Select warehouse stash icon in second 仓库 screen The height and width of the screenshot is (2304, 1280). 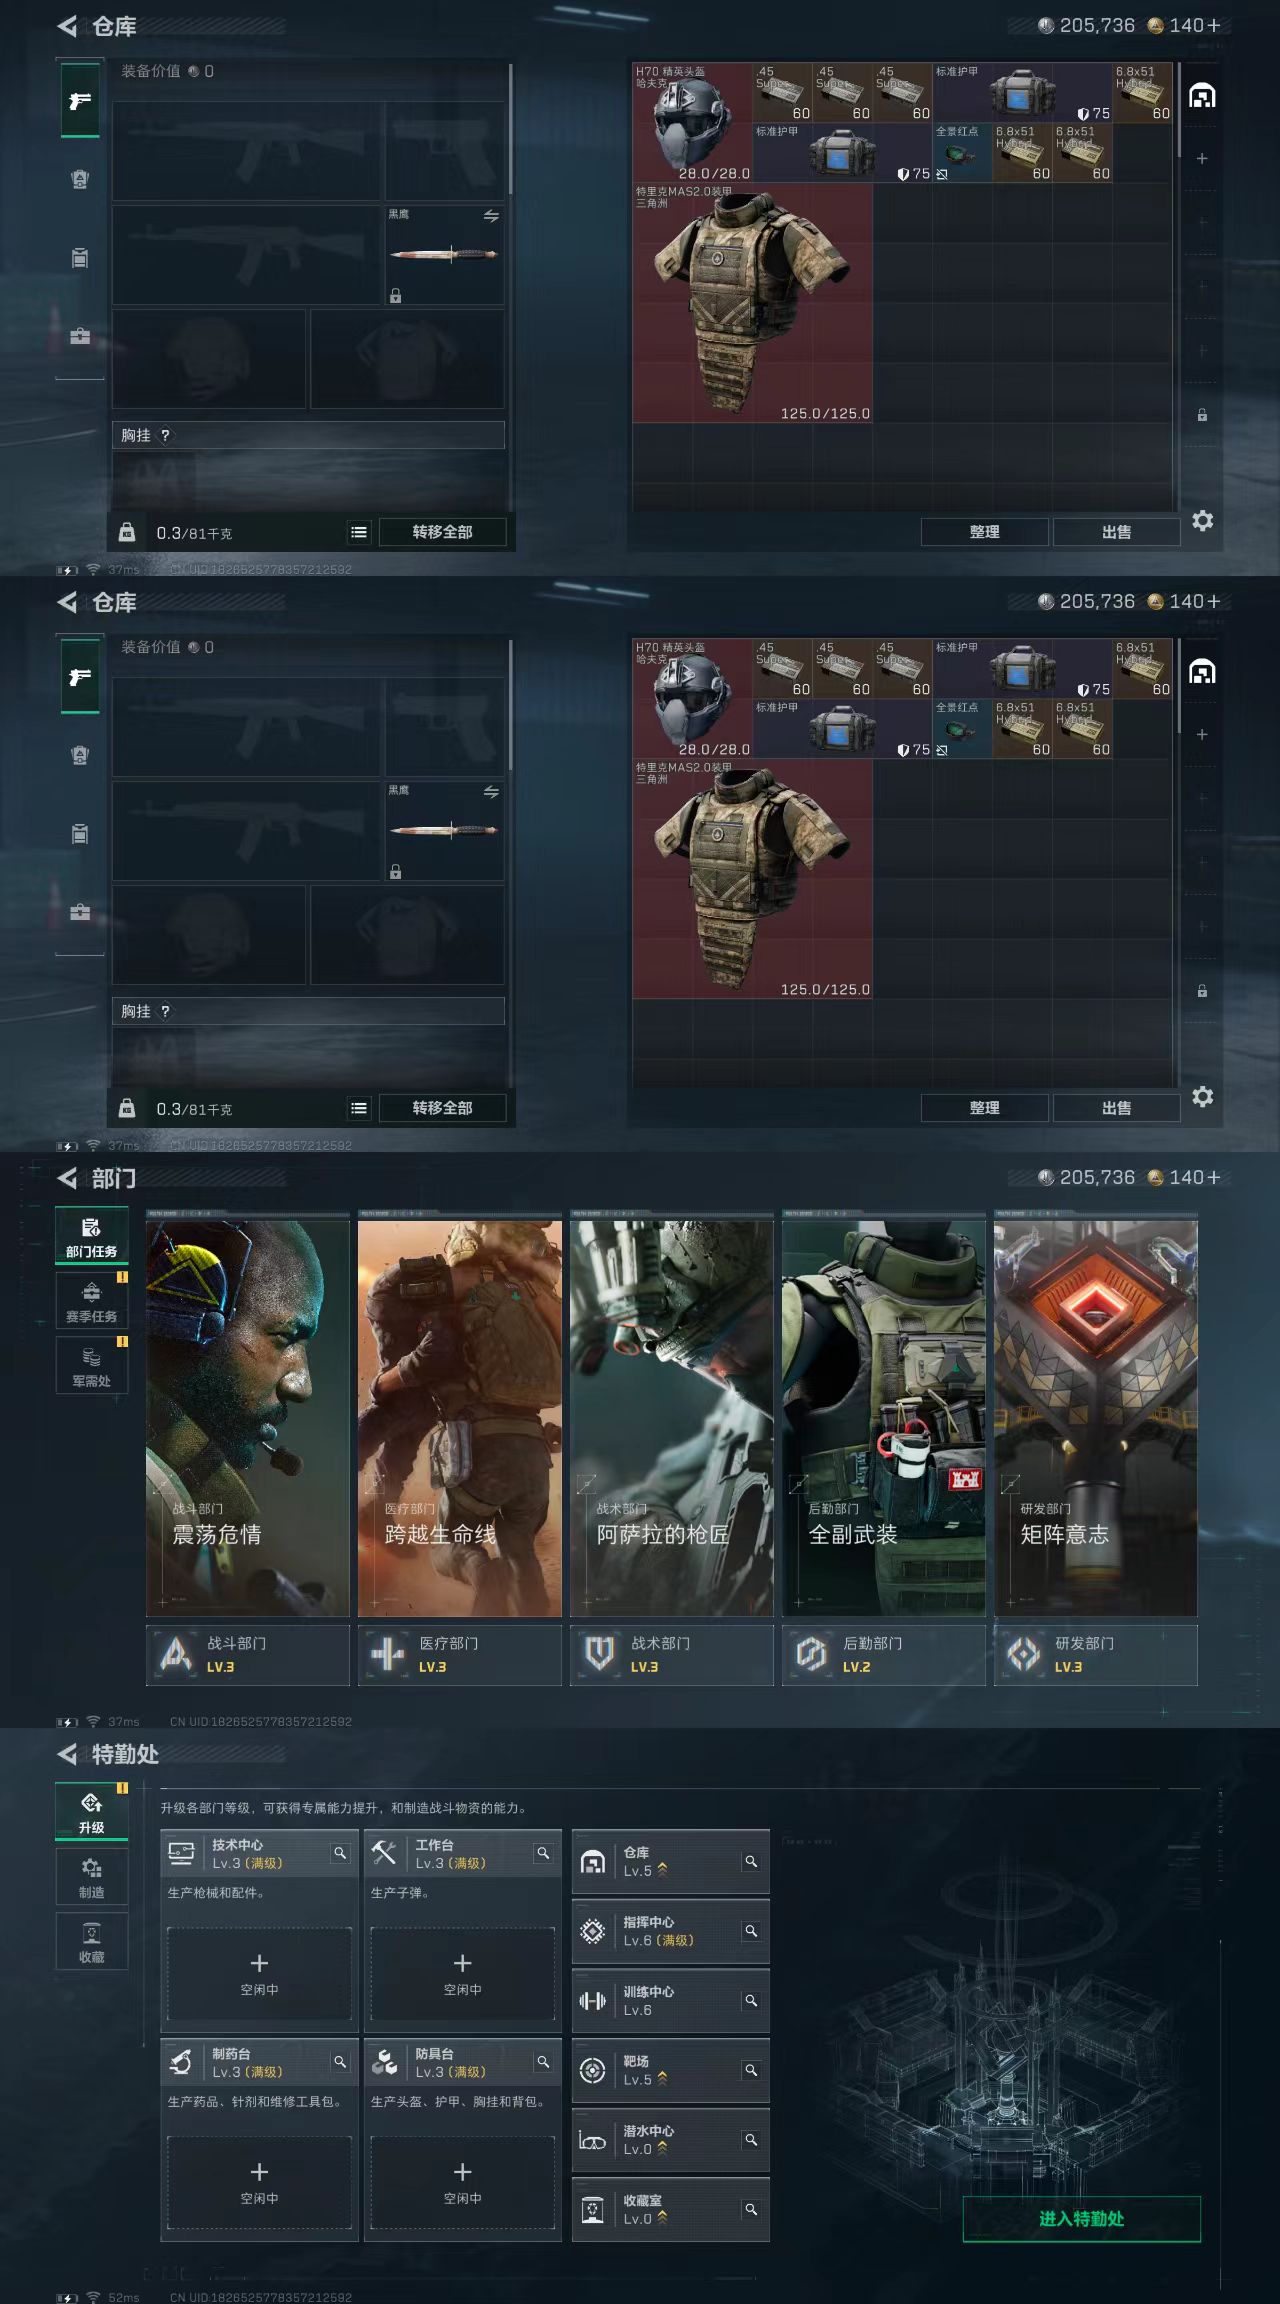pyautogui.click(x=1202, y=672)
